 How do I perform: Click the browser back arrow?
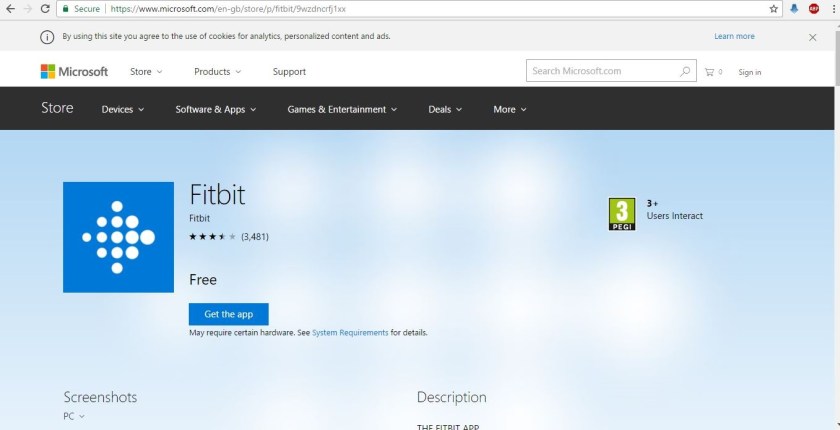(x=10, y=9)
